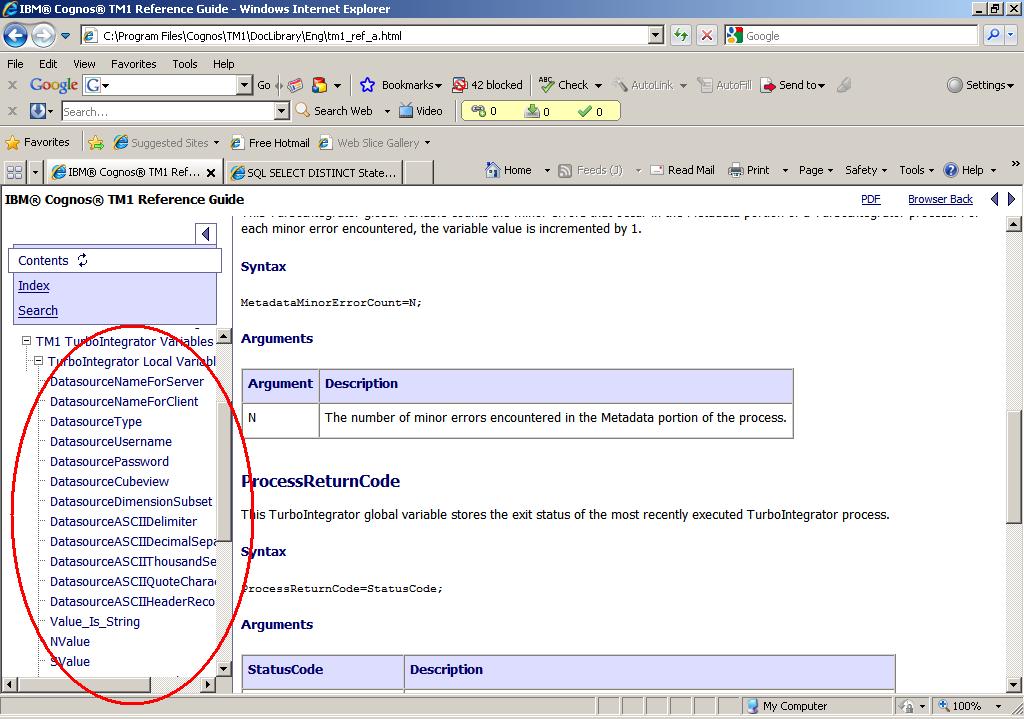
Task: Click the search magnifier beside the Google box
Action: click(x=993, y=35)
